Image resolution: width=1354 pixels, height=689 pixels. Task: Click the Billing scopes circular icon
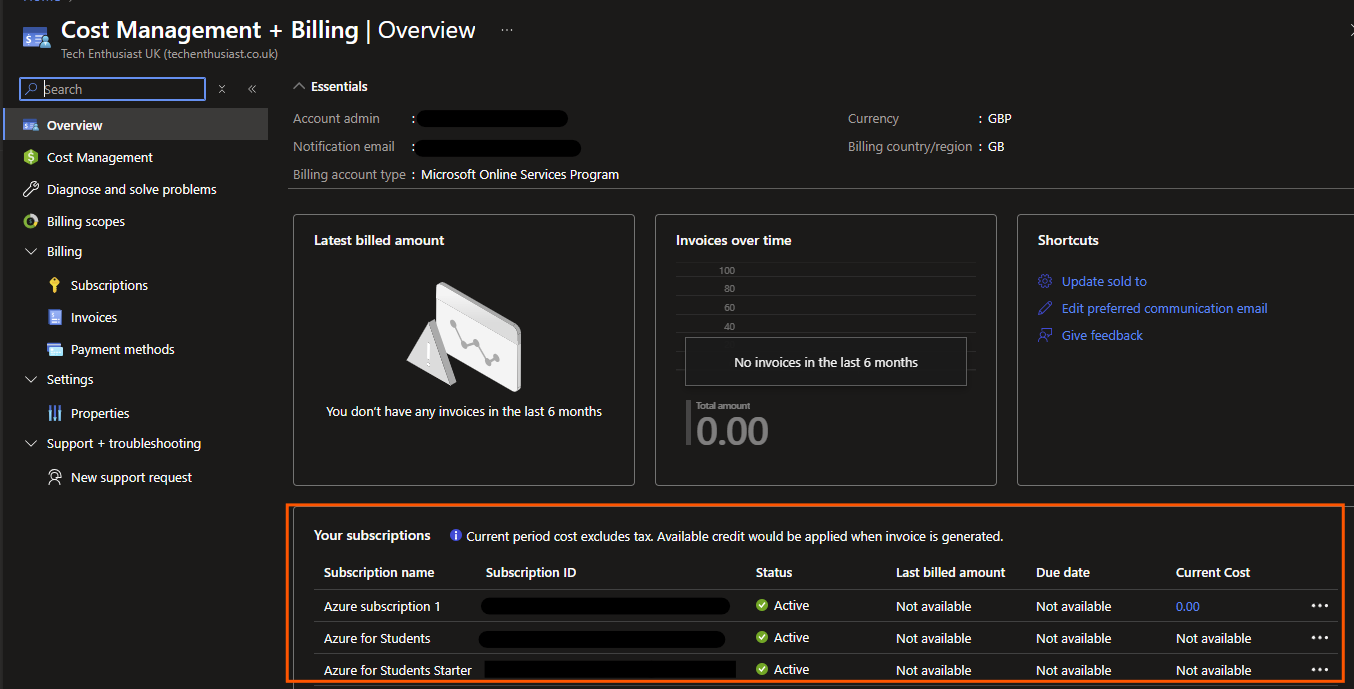(x=31, y=221)
